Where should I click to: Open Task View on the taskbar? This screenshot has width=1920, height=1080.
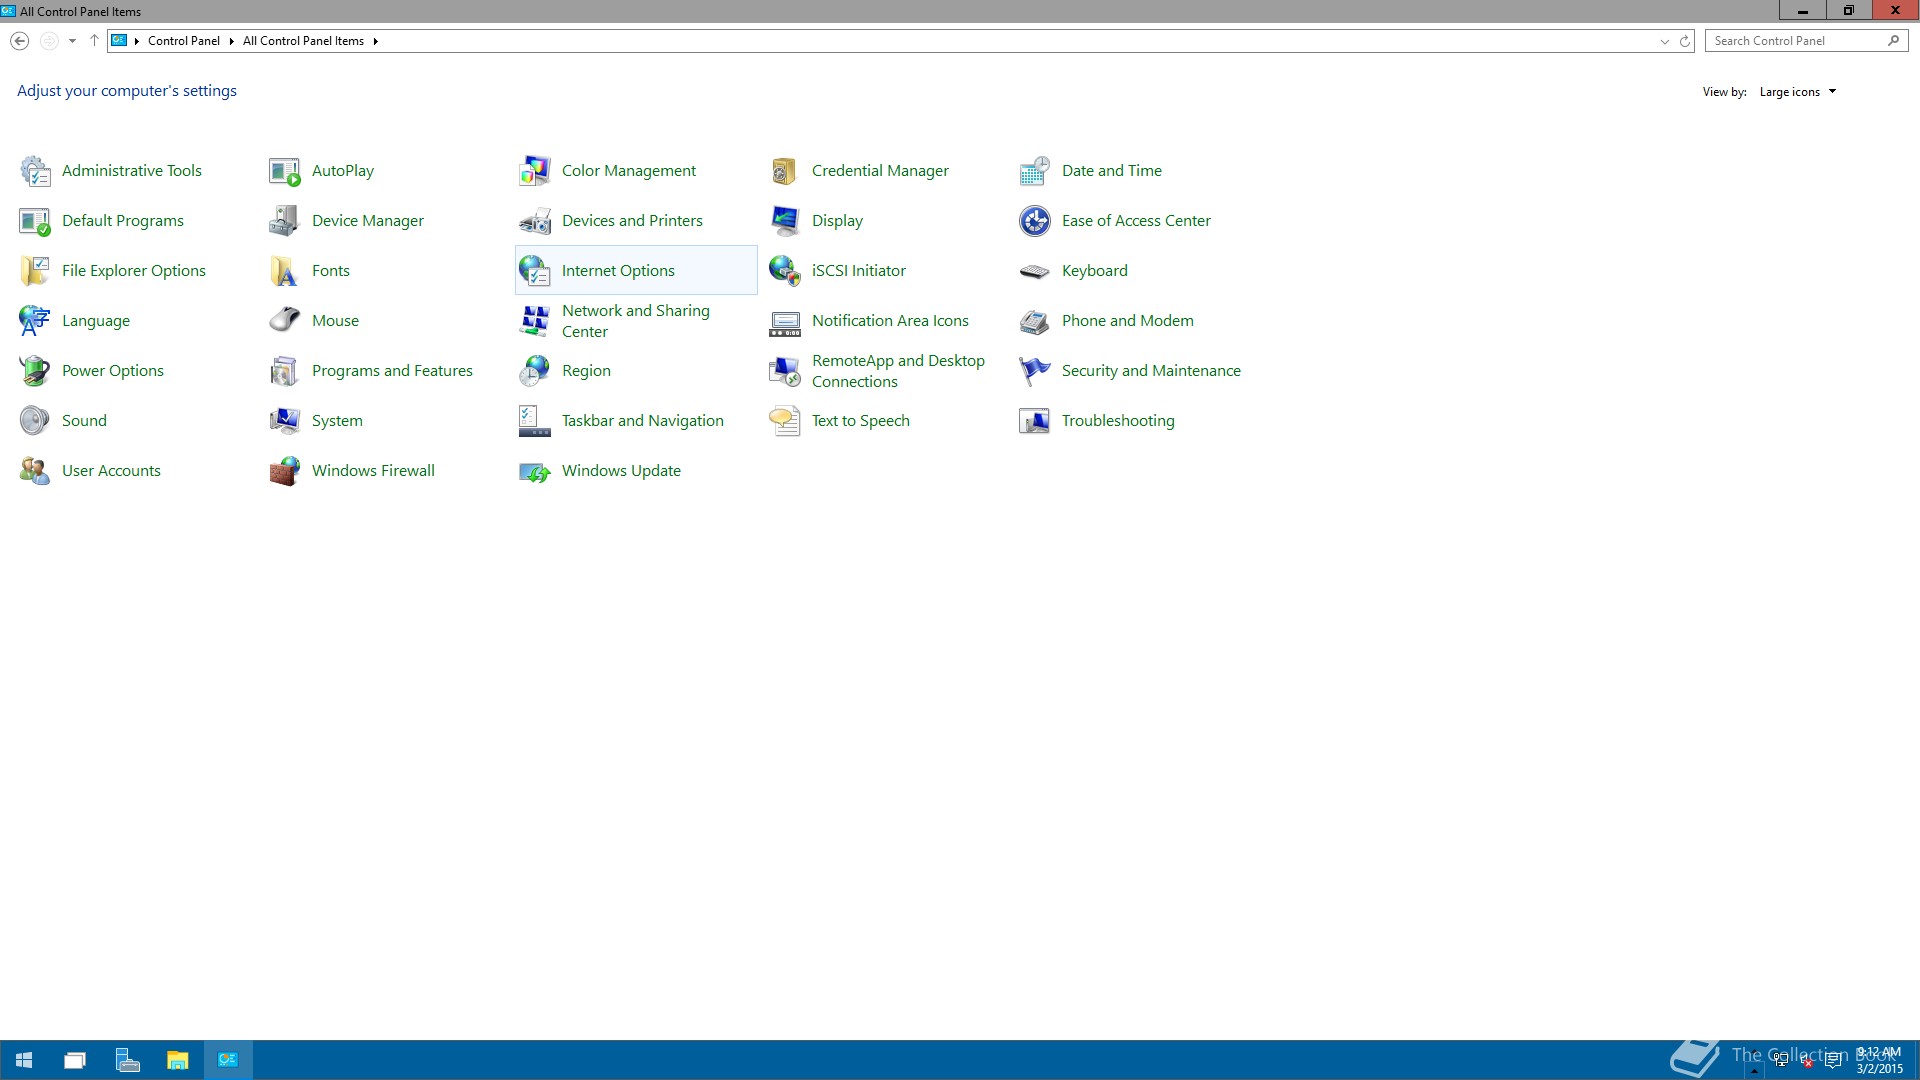coord(75,1060)
